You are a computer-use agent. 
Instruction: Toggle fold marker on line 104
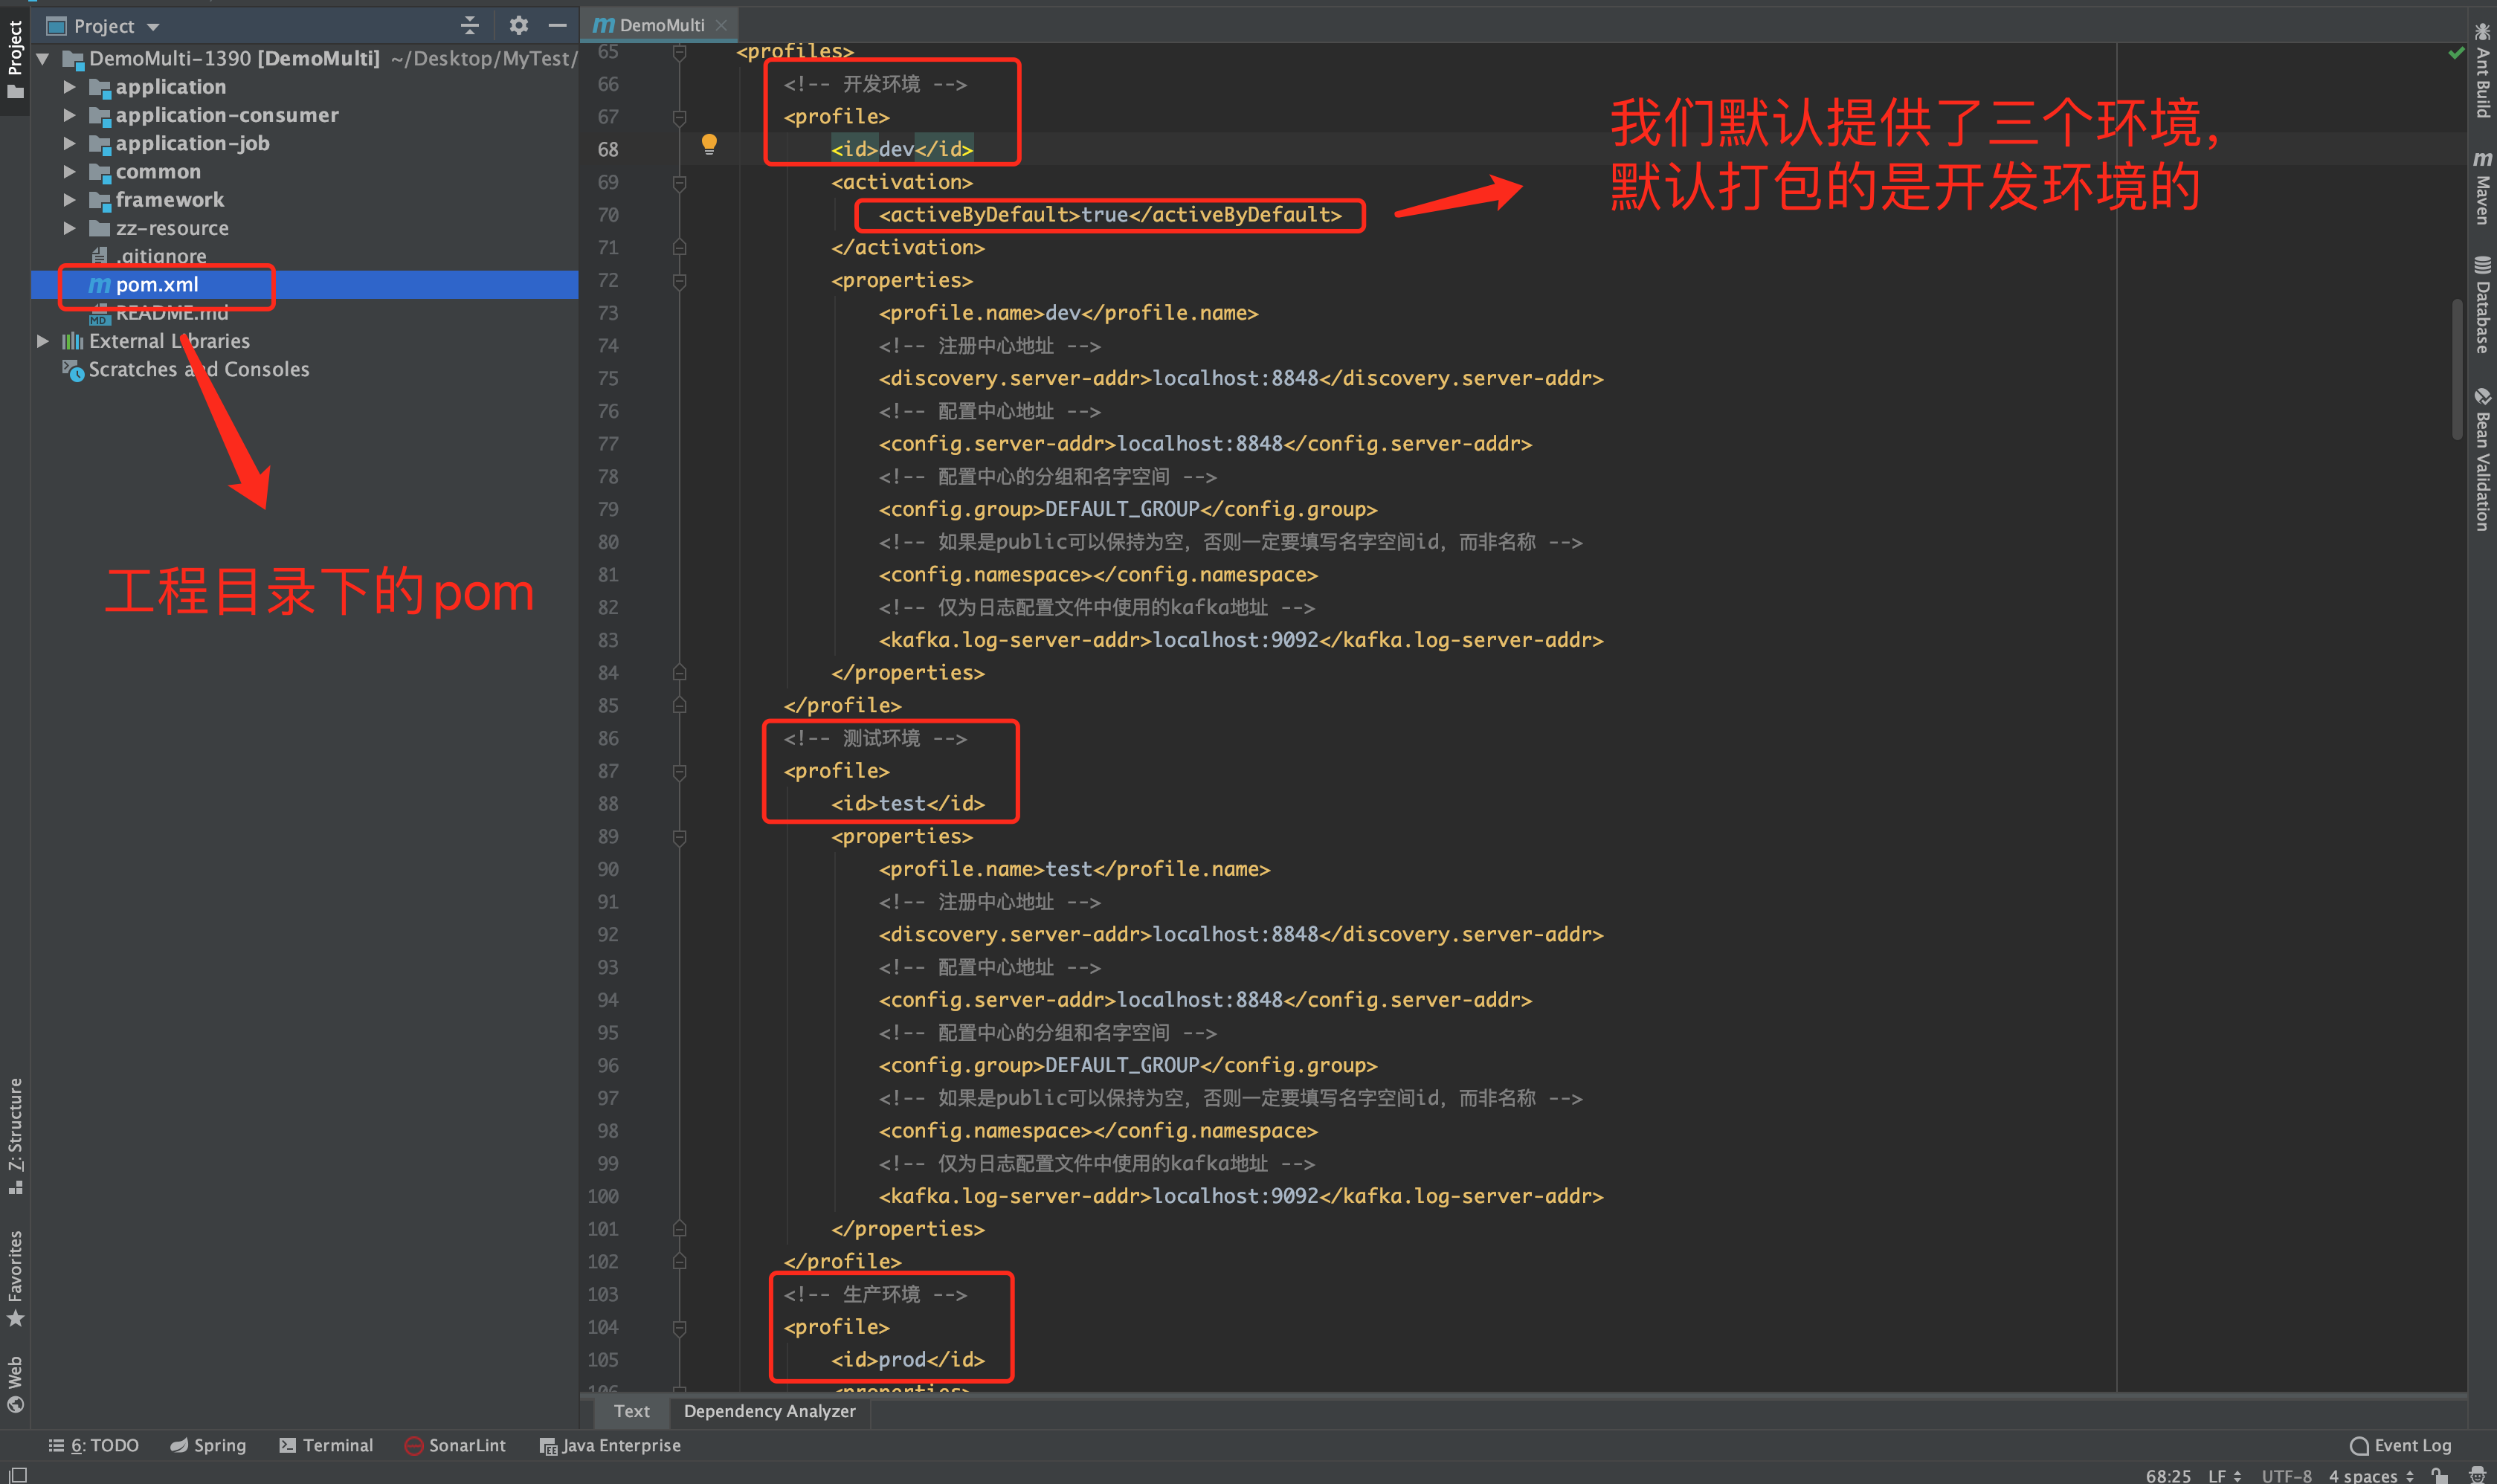click(x=679, y=1328)
